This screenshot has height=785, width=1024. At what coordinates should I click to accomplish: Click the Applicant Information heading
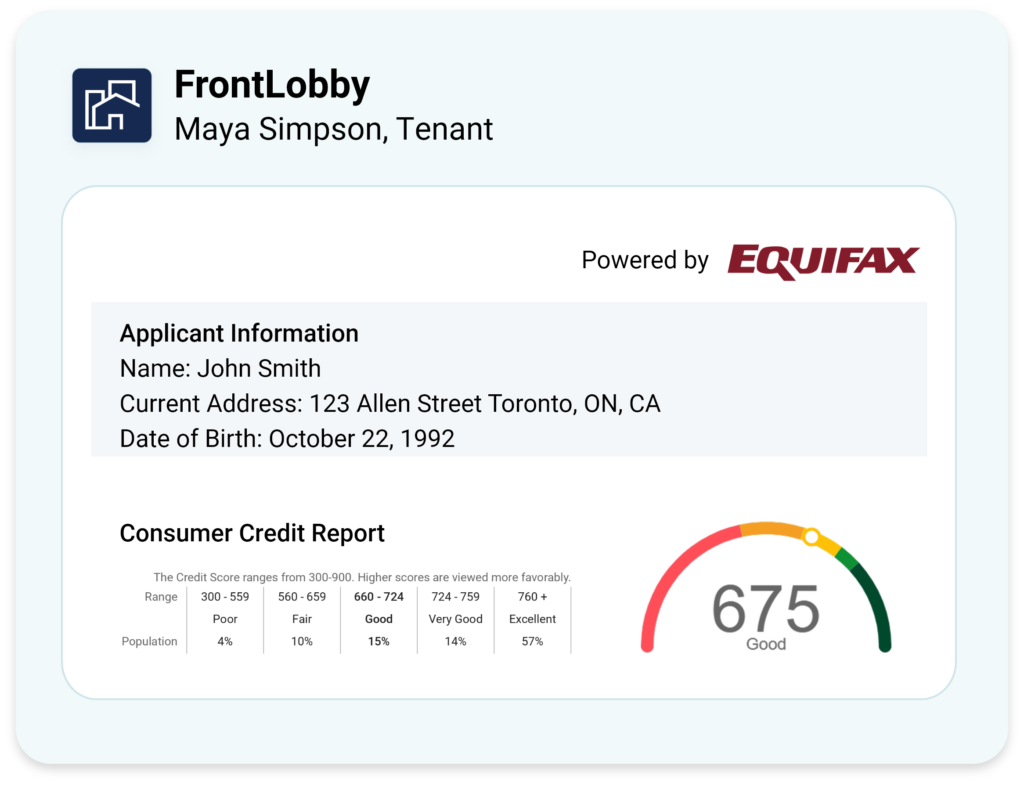[x=239, y=333]
